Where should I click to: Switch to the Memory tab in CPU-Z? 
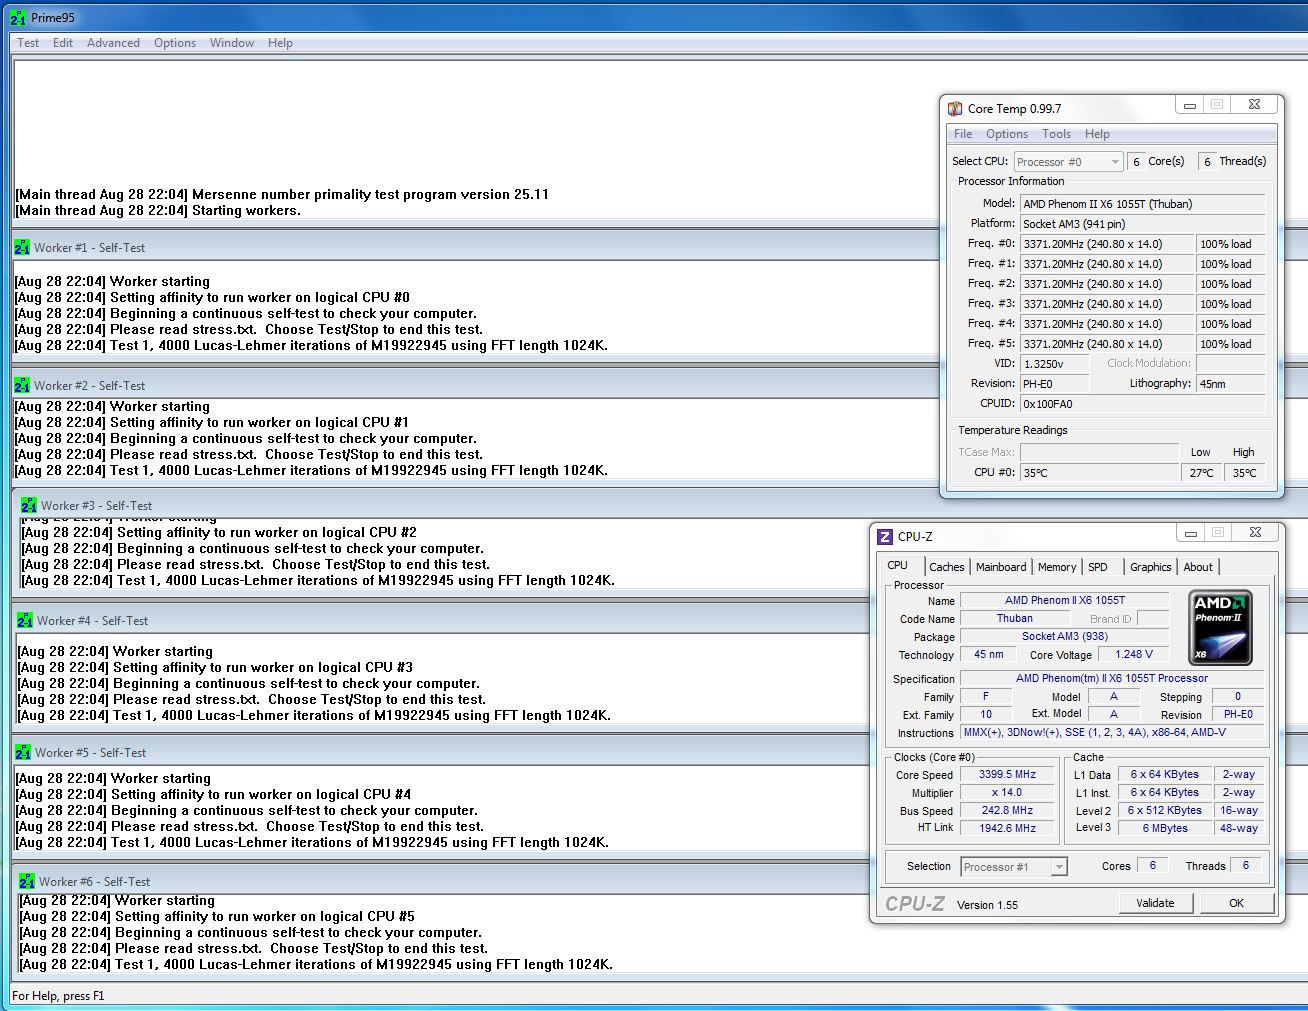[1057, 567]
